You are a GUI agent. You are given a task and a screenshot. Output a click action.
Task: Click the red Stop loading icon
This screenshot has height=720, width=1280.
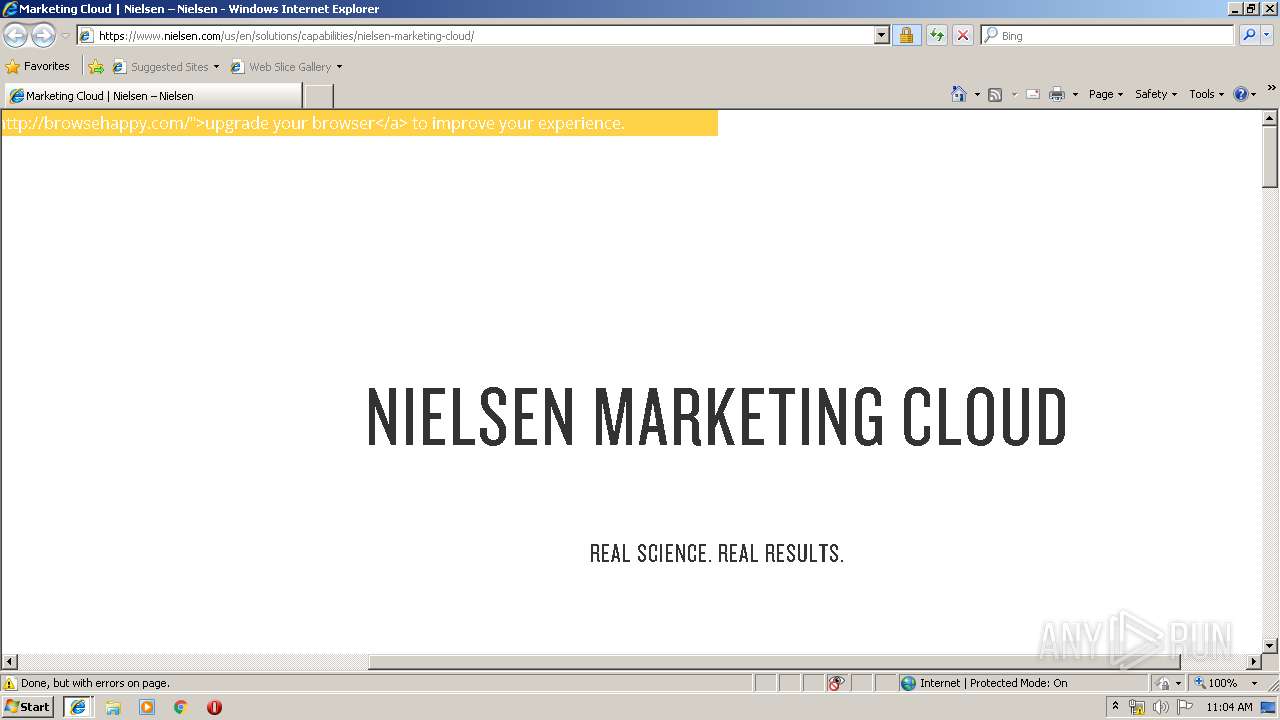coord(962,36)
